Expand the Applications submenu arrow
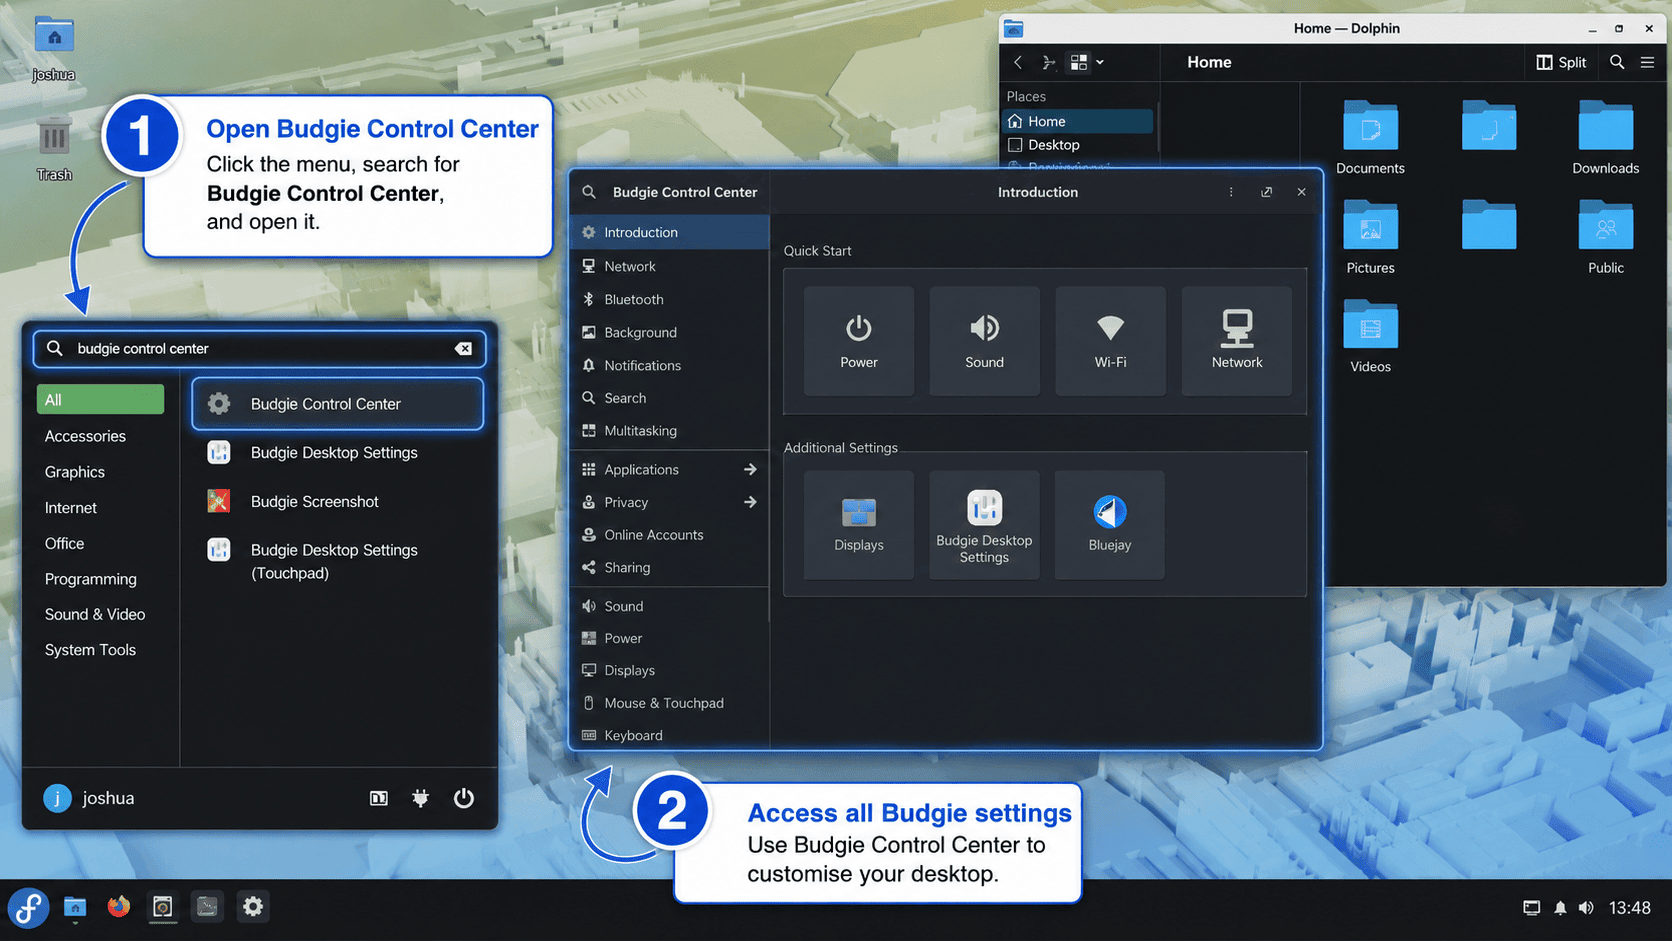Viewport: 1672px width, 941px height. click(750, 470)
